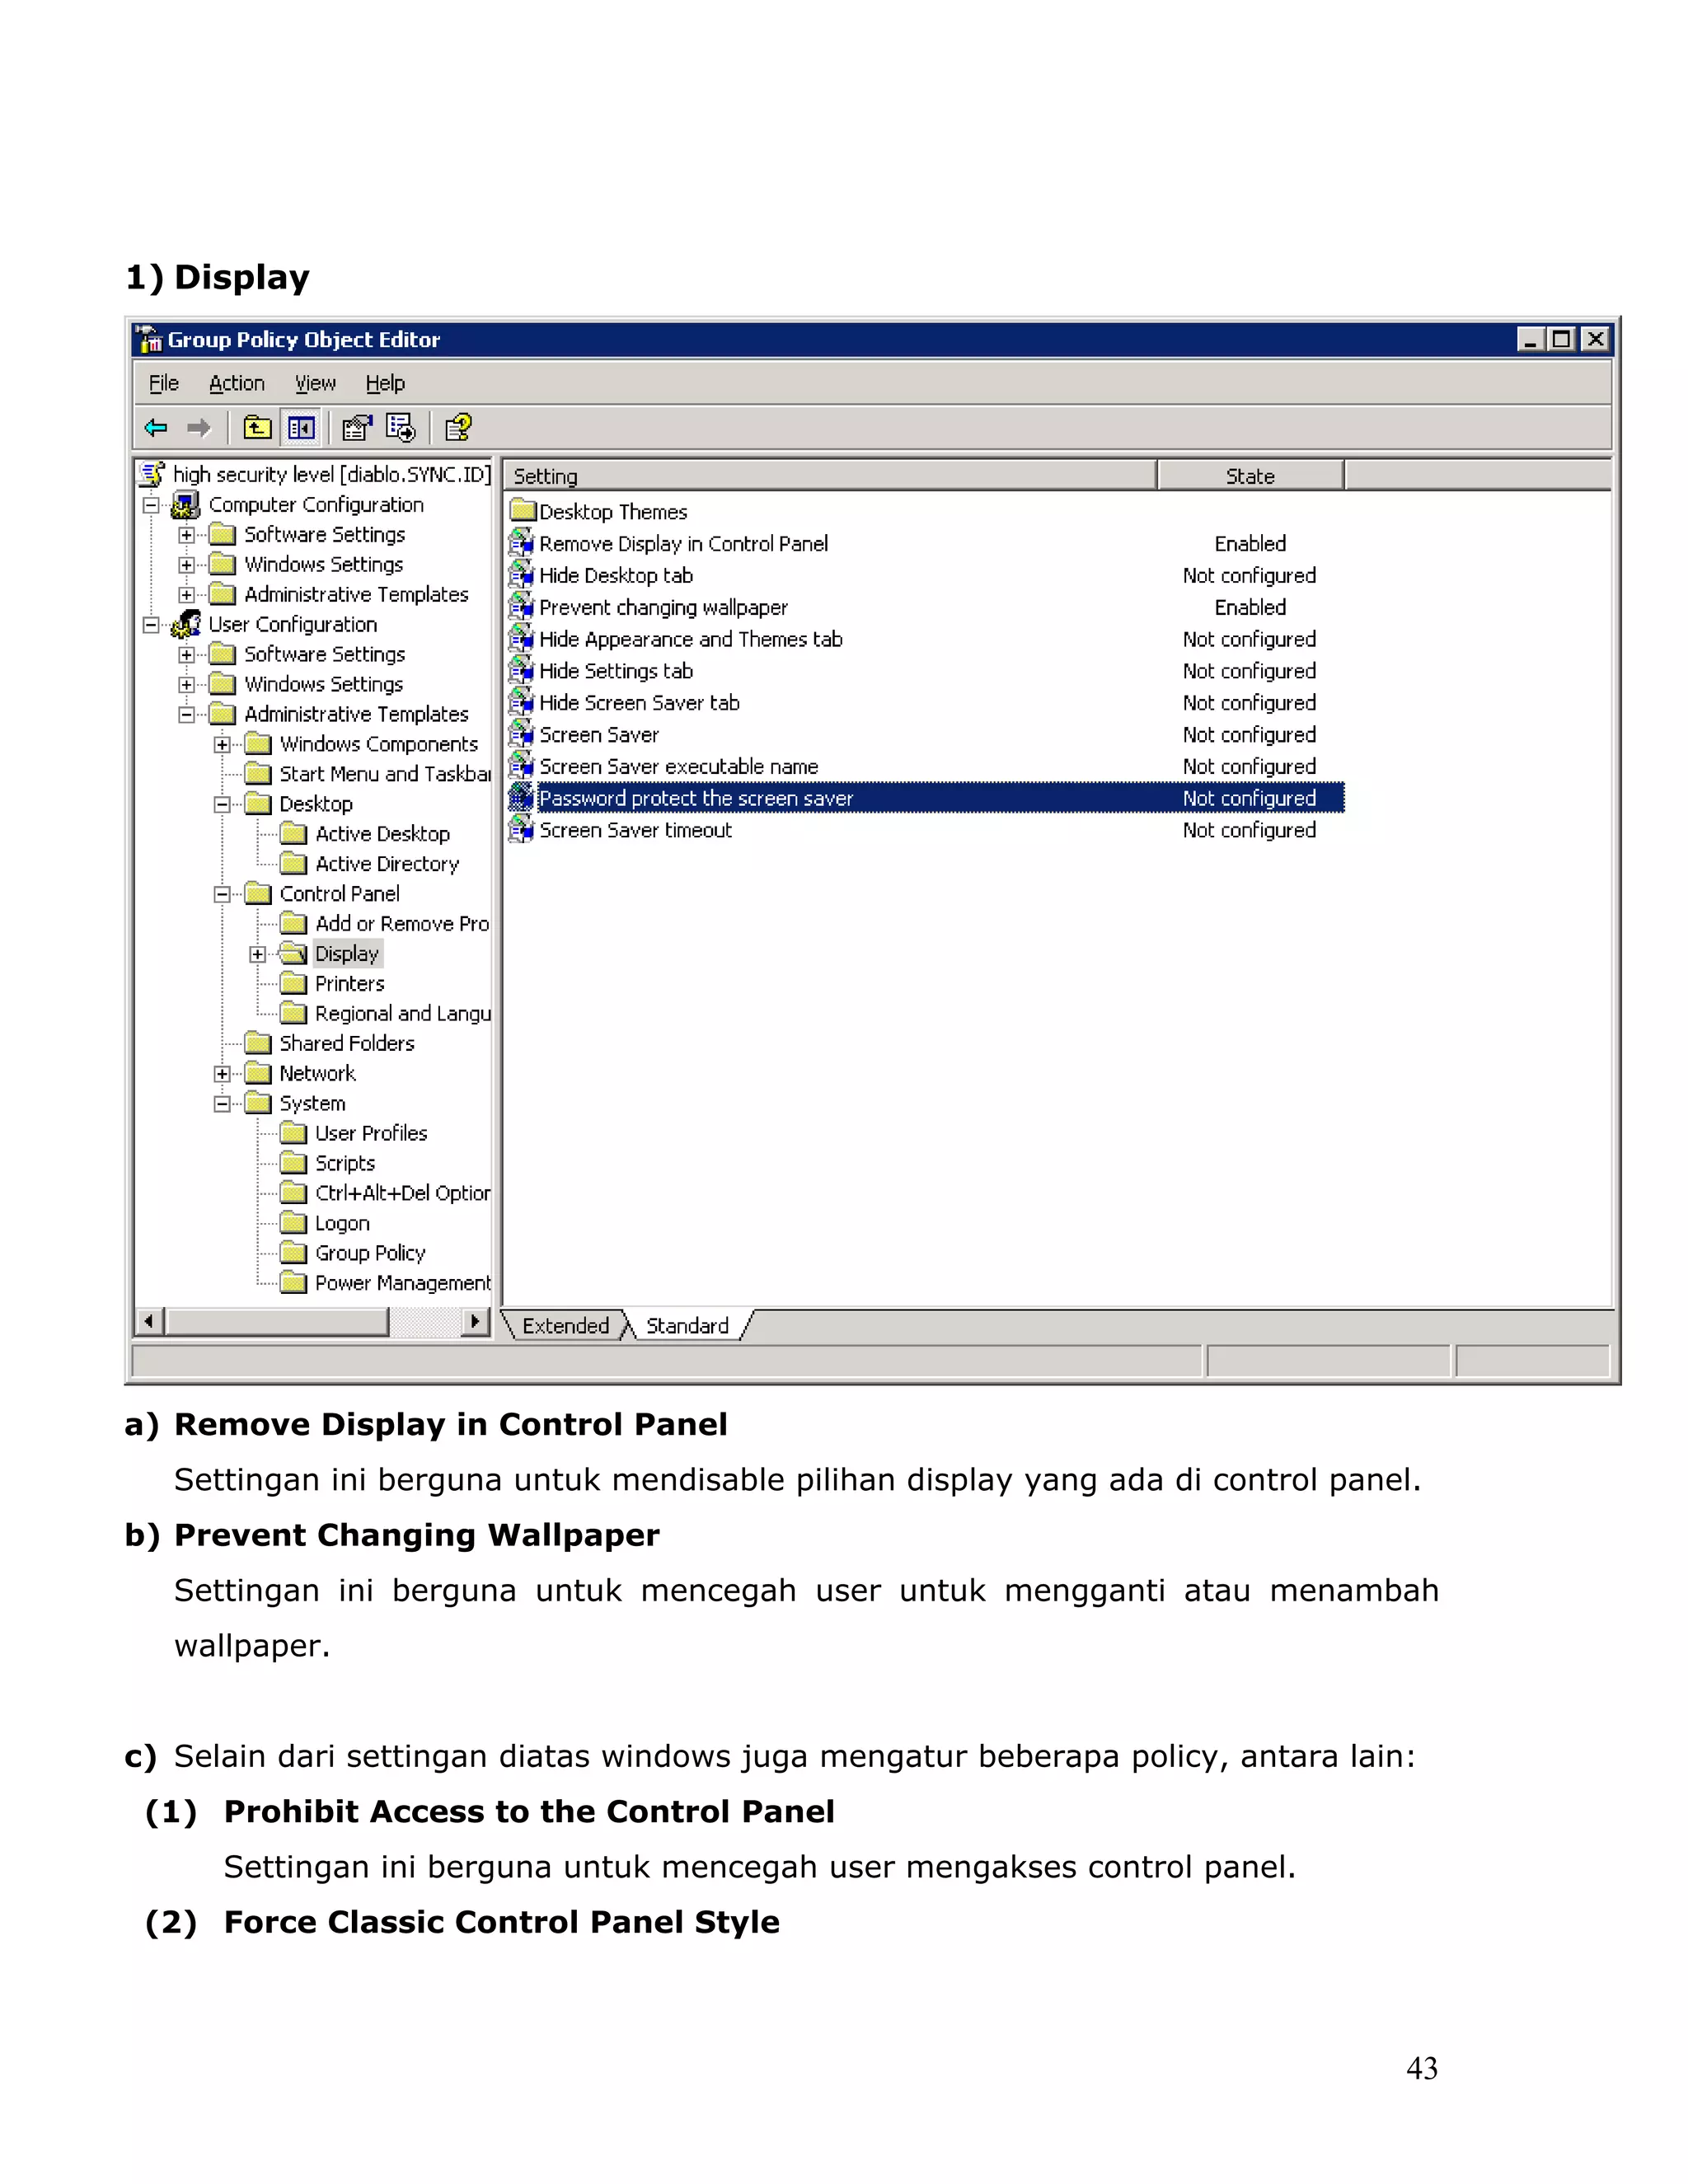This screenshot has height=2184, width=1688.
Task: Expand the Network folder node
Action: tap(222, 1074)
